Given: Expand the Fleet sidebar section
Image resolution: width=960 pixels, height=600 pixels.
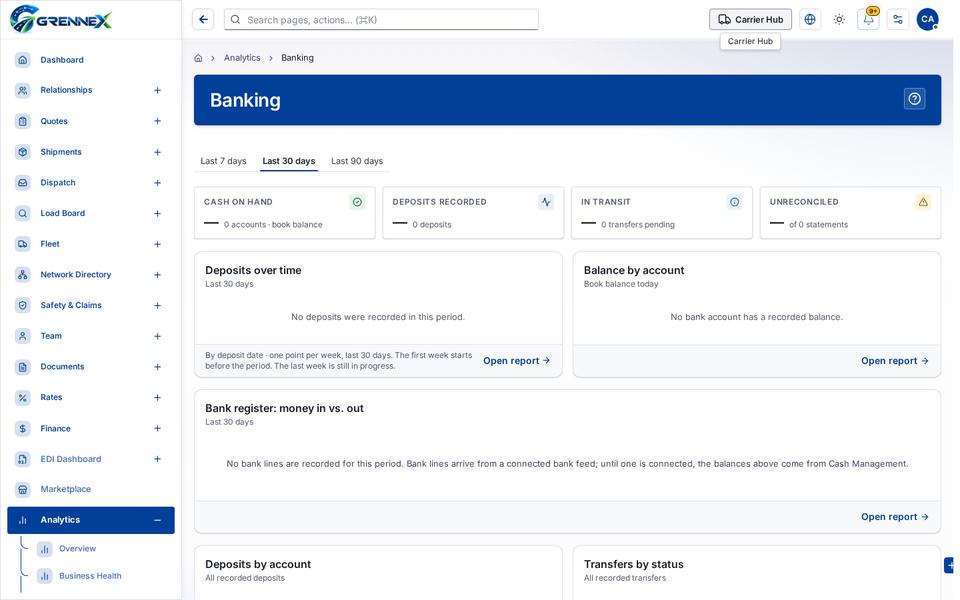Looking at the screenshot, I should [157, 244].
